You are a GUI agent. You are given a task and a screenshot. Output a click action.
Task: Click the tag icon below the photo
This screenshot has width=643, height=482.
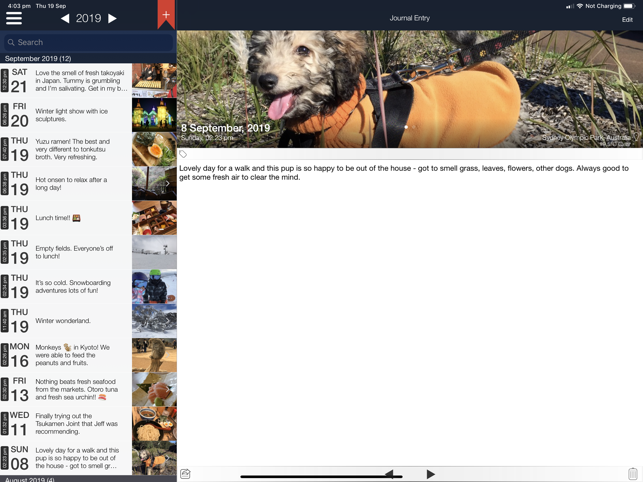tap(183, 154)
